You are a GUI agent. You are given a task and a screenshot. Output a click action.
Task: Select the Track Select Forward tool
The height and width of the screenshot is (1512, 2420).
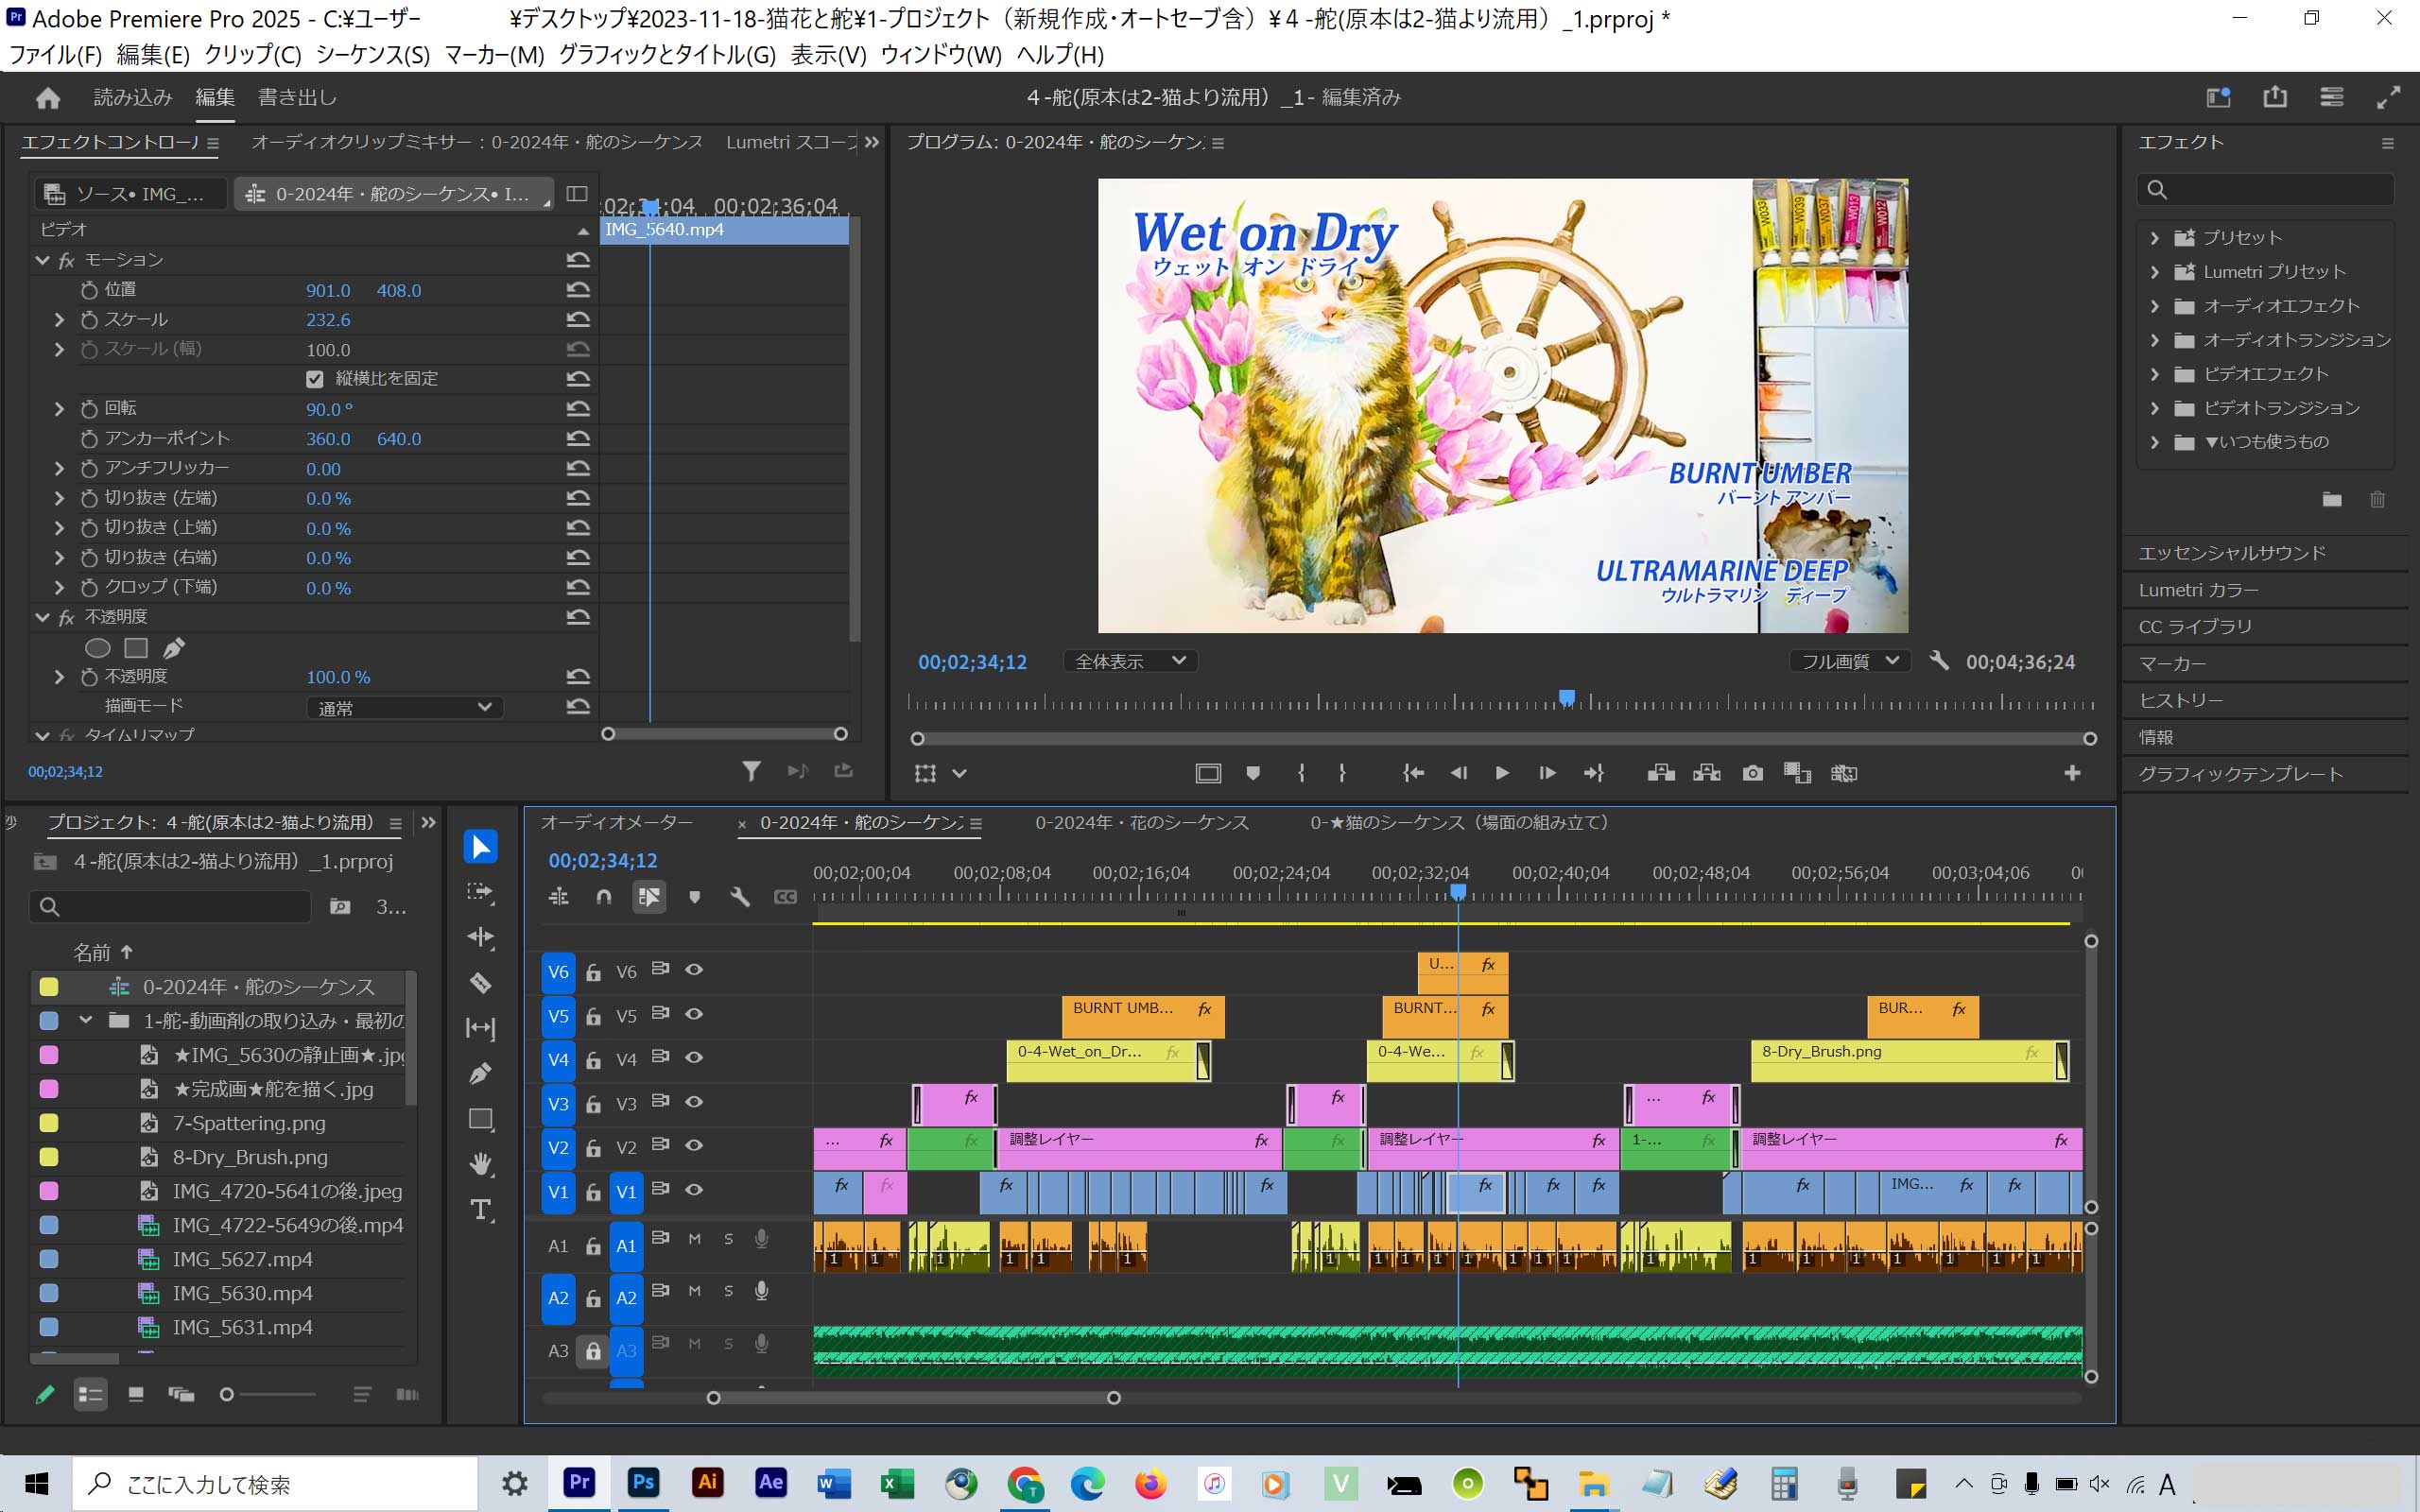click(481, 892)
